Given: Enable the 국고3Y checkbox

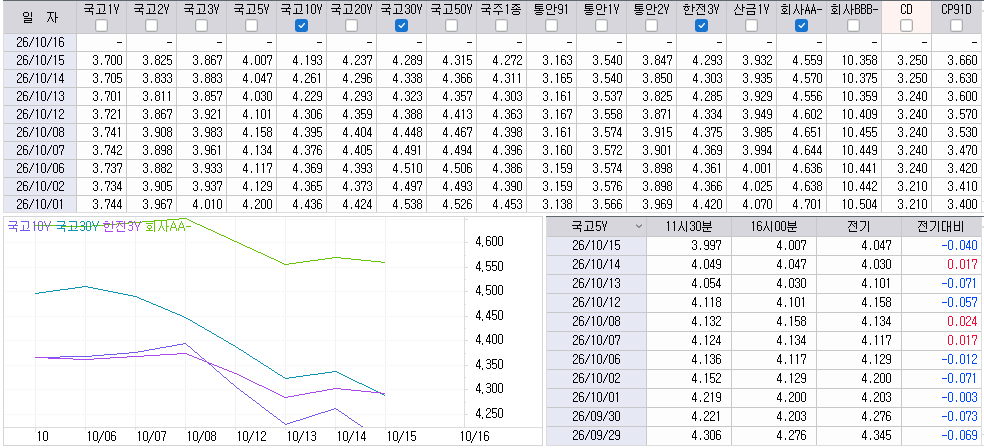Looking at the screenshot, I should click(x=201, y=26).
